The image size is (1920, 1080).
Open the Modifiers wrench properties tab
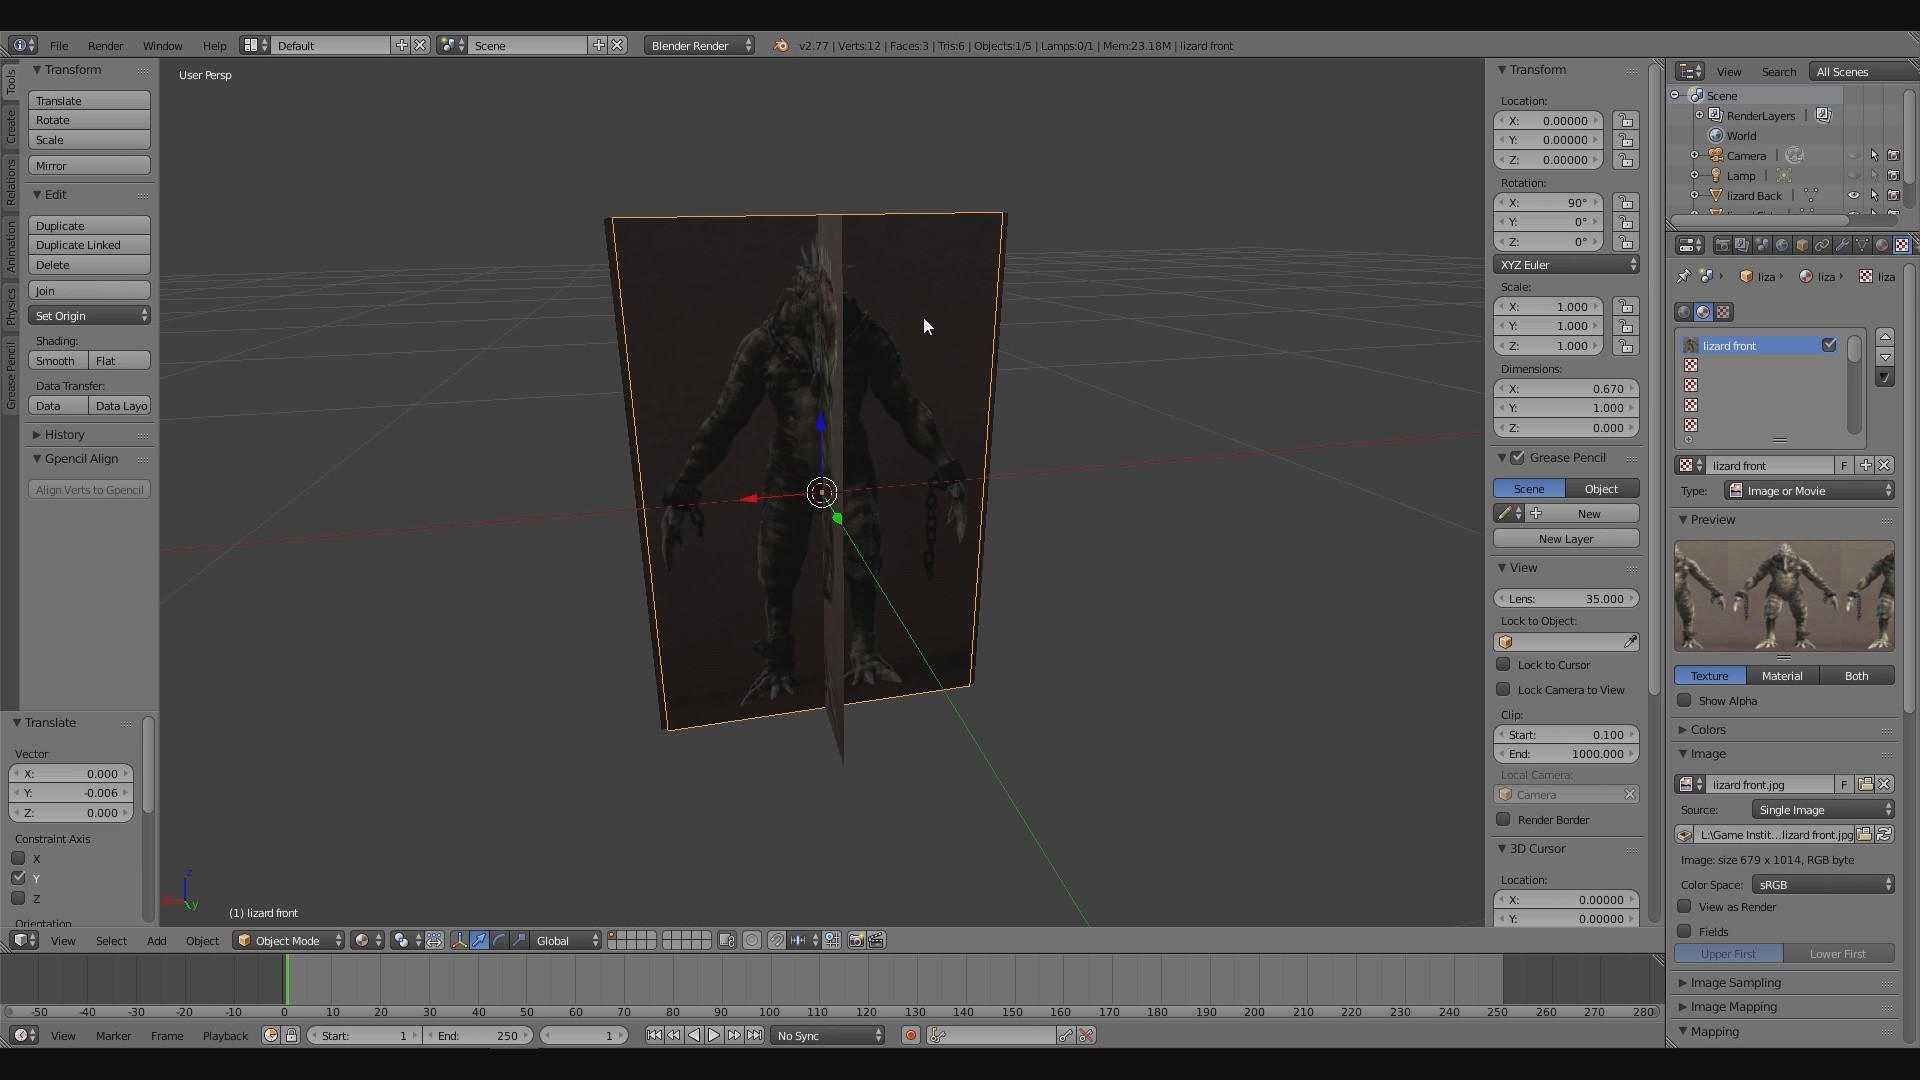tap(1842, 245)
